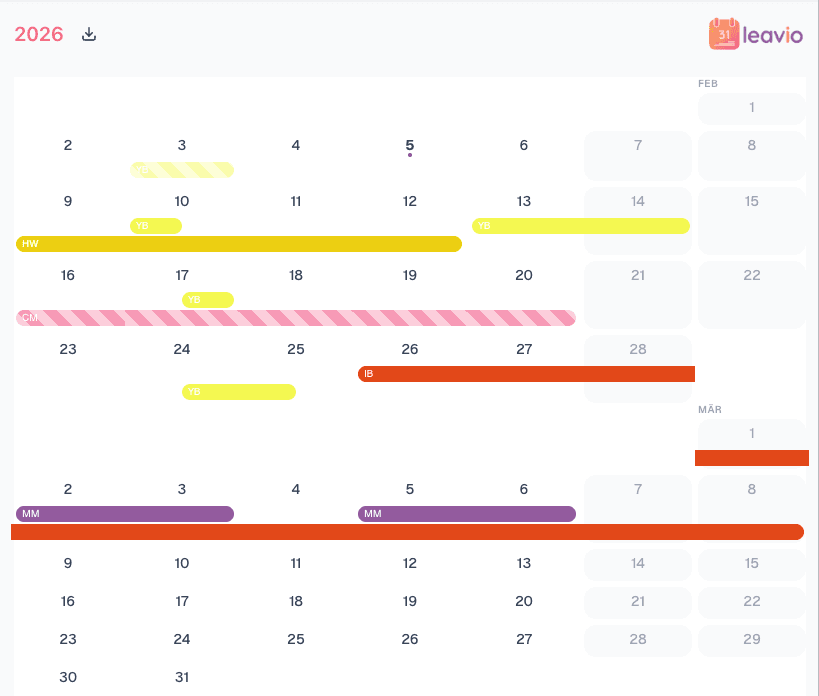Select the March 31 date cell

(182, 677)
